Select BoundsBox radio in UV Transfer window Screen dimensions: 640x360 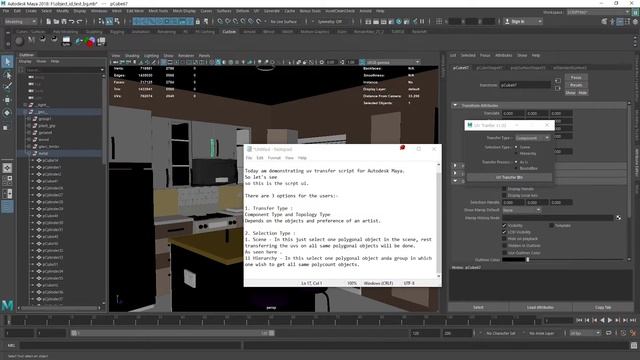click(x=516, y=168)
